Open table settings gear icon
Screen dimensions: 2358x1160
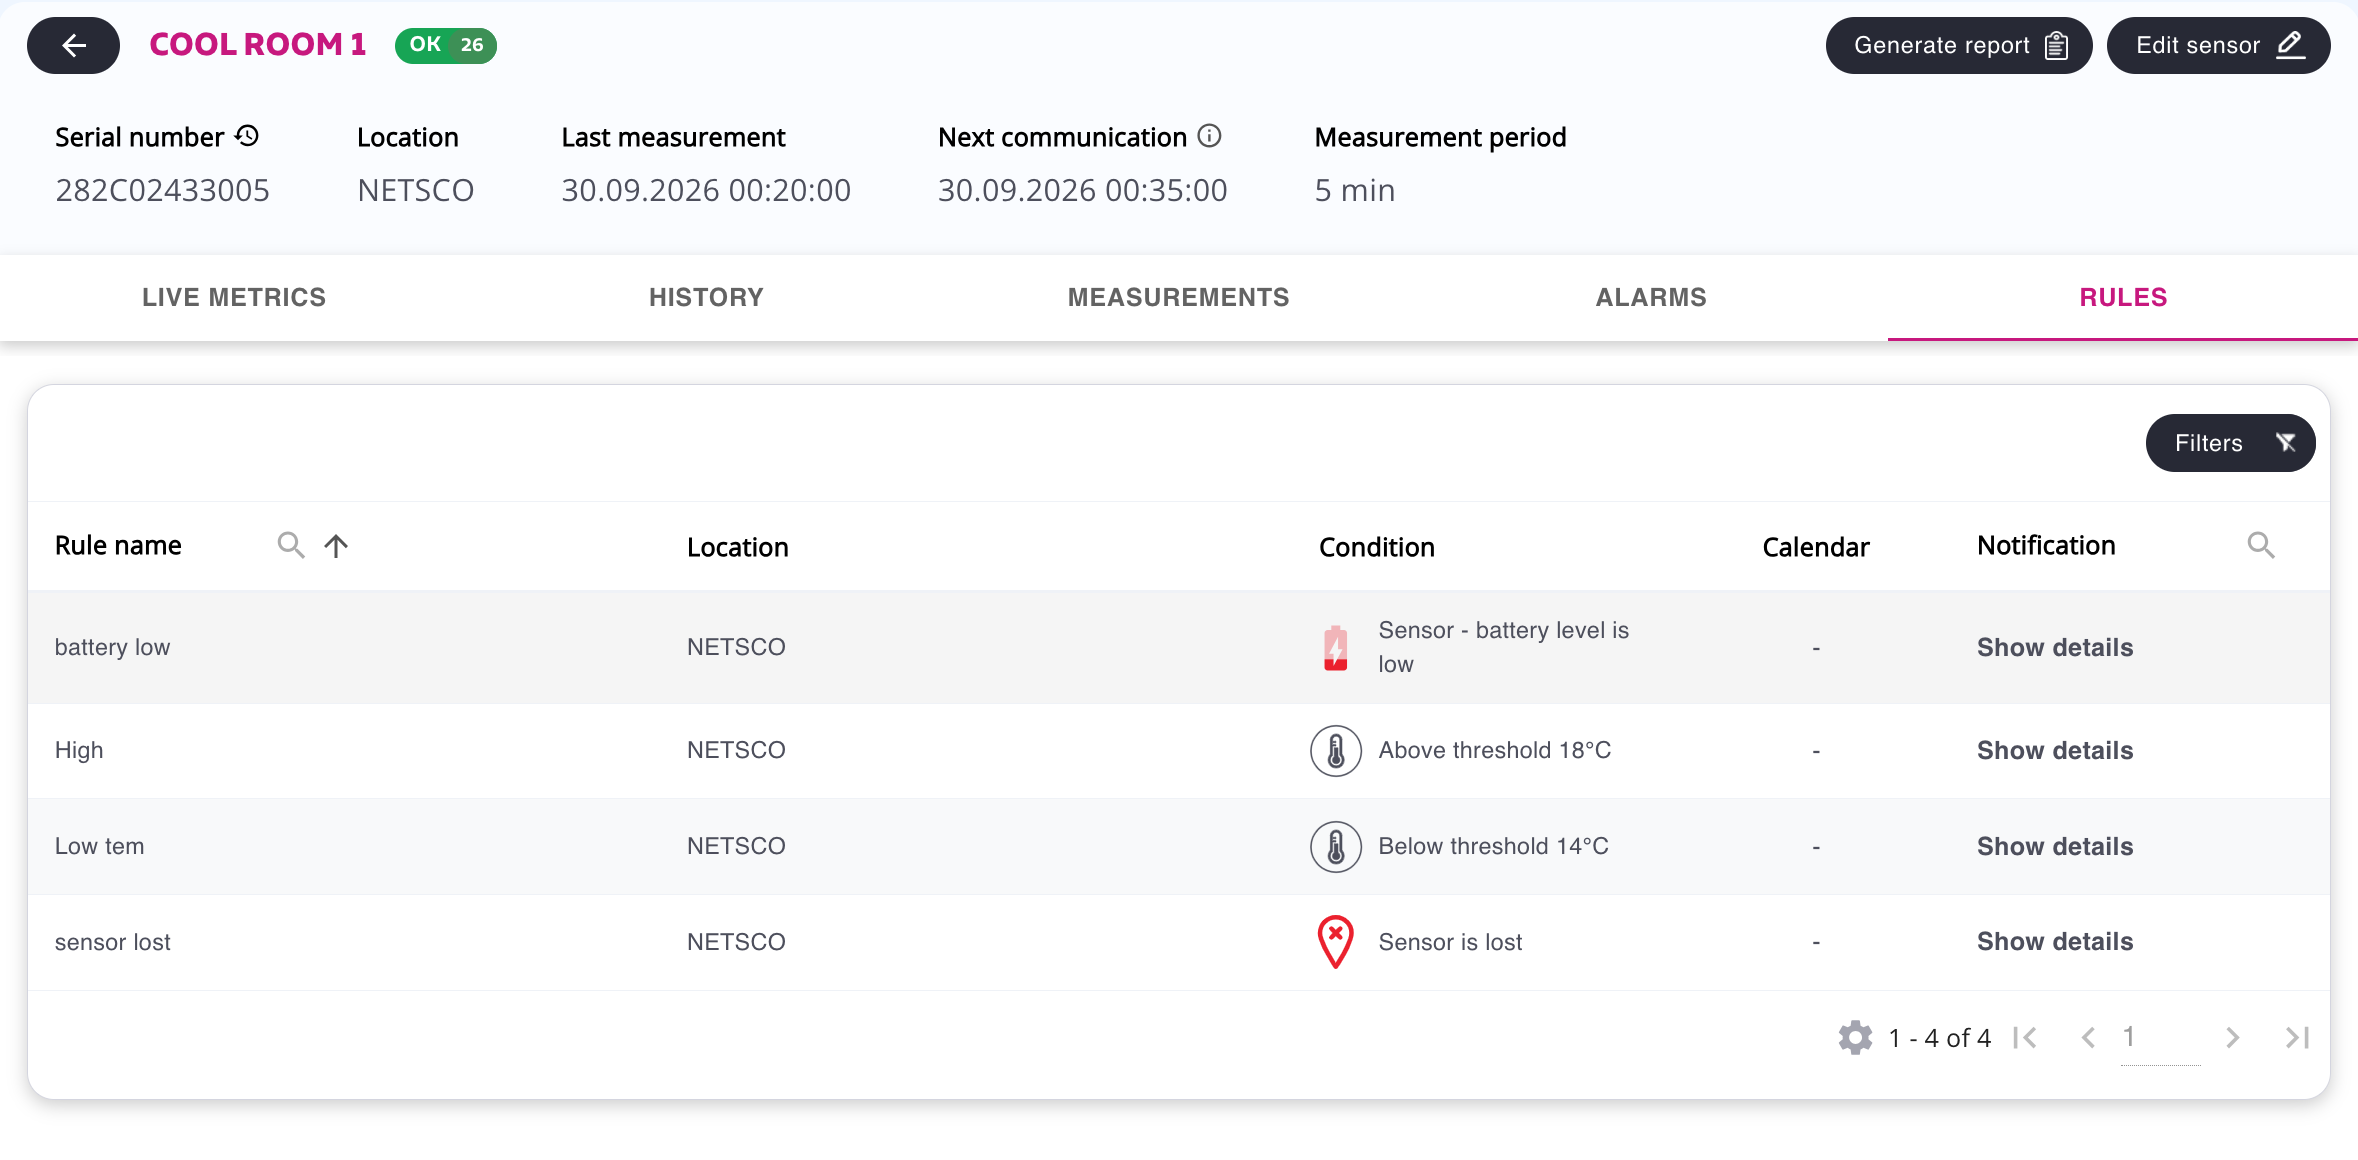click(x=1855, y=1038)
